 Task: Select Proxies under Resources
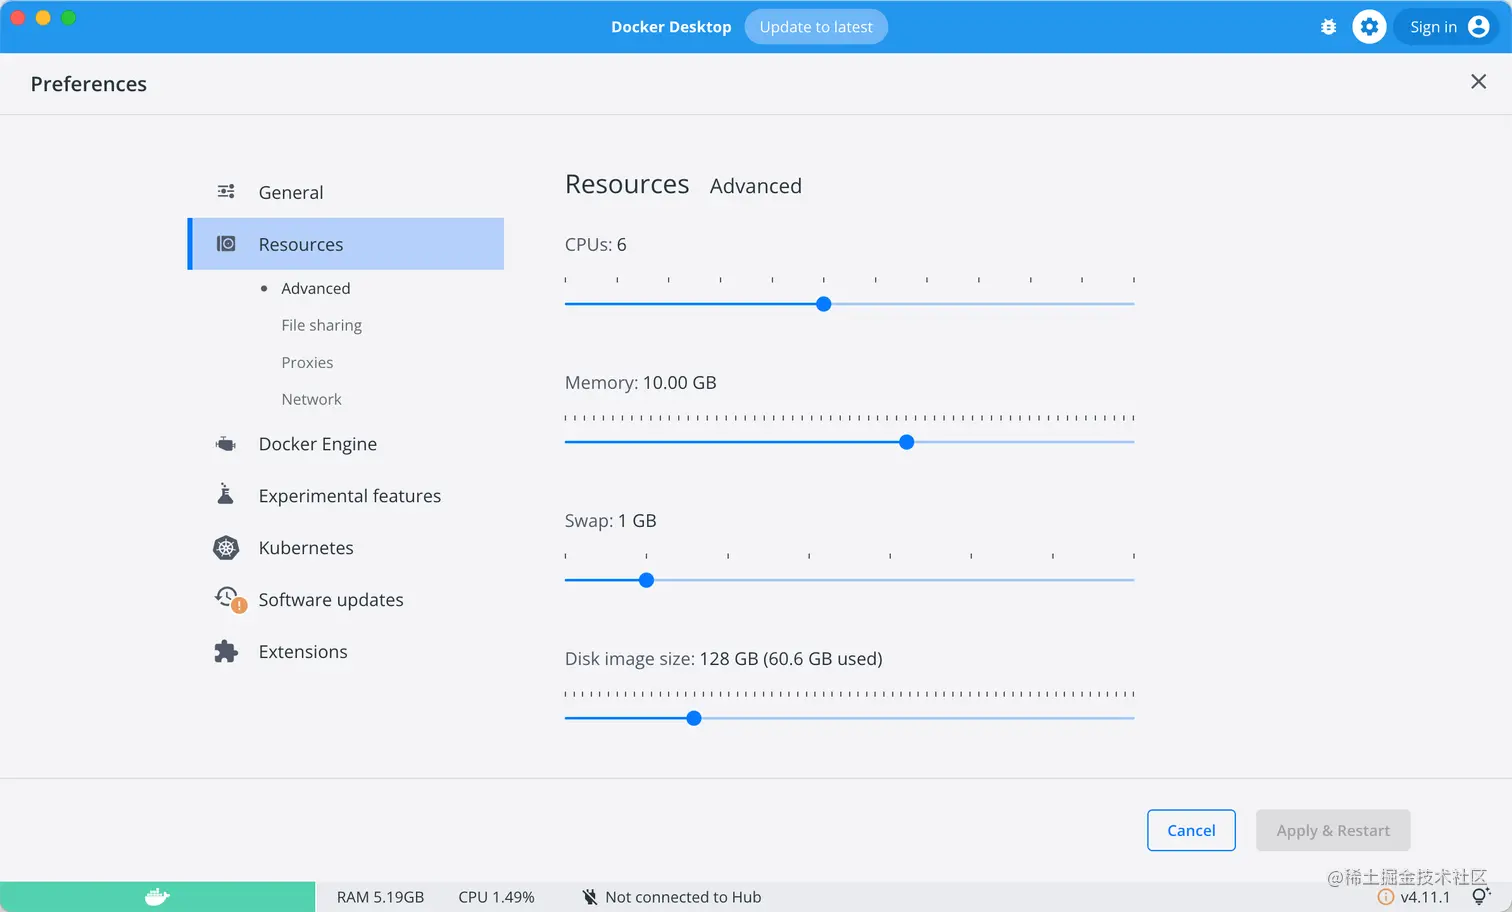[307, 362]
